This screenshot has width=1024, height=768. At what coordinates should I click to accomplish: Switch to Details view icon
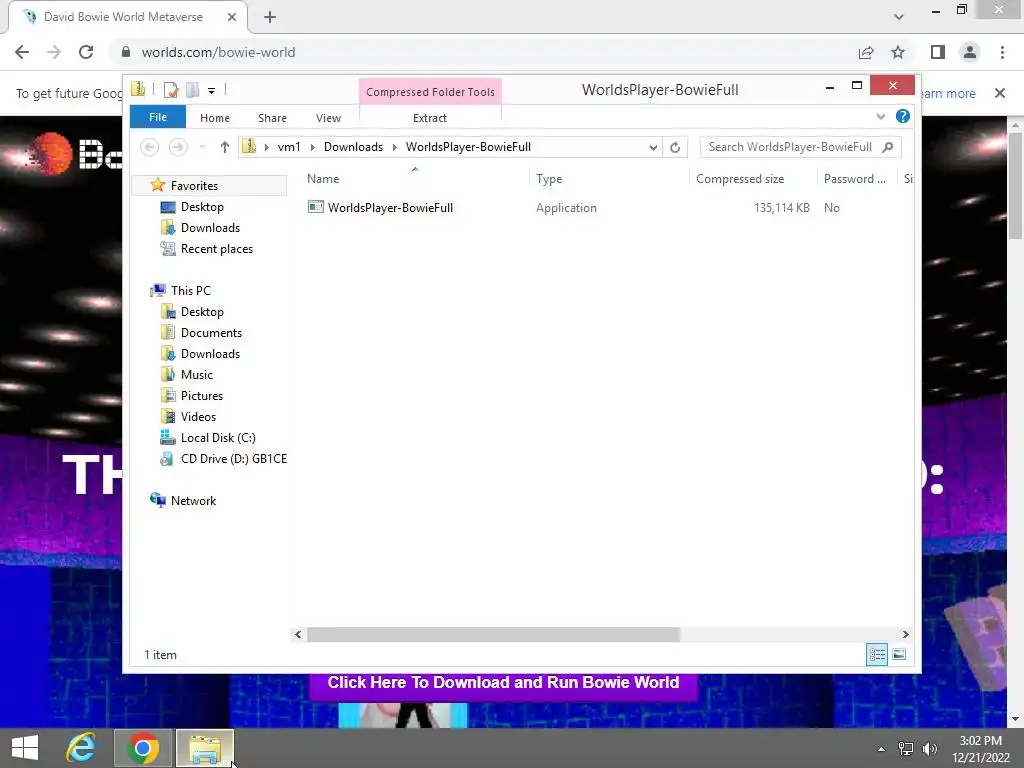876,654
